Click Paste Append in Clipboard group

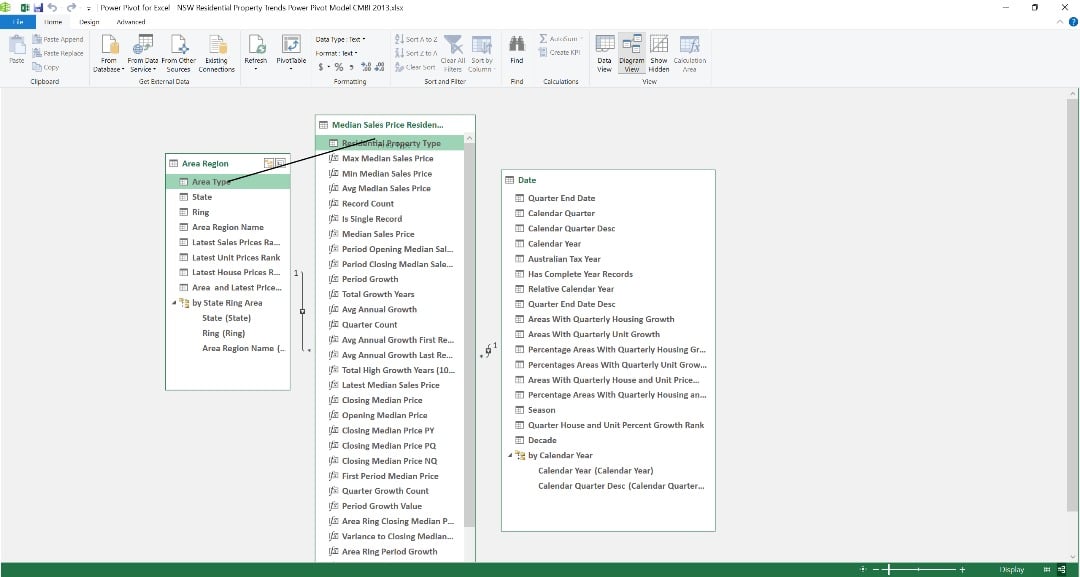(x=57, y=39)
